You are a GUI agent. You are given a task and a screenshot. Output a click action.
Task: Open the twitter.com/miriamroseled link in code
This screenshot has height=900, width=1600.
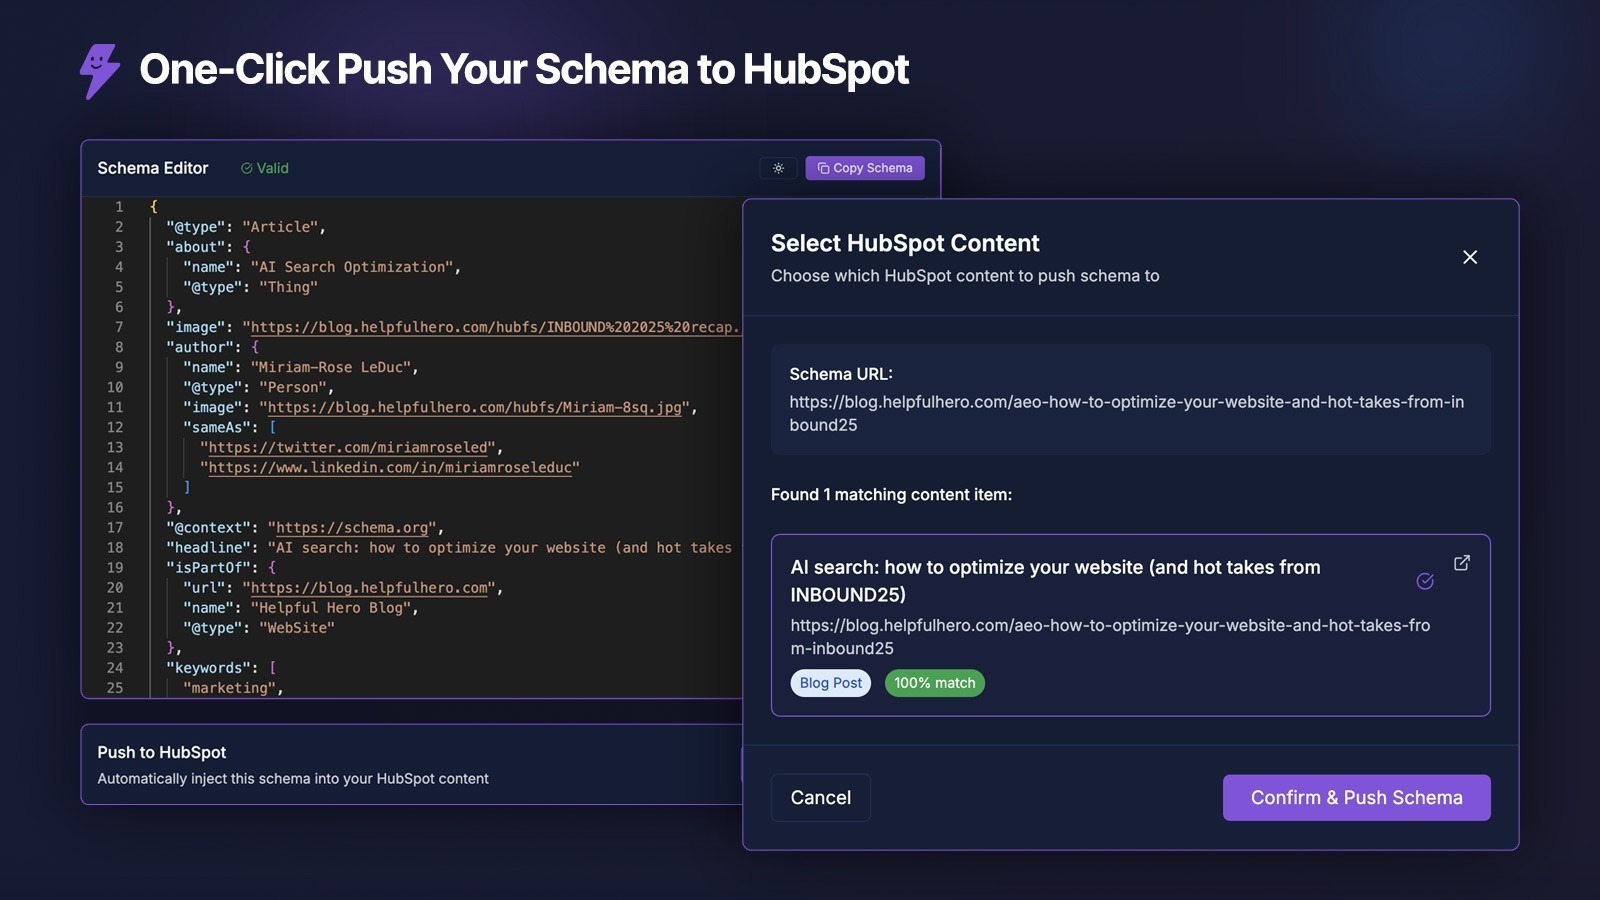[x=348, y=448]
